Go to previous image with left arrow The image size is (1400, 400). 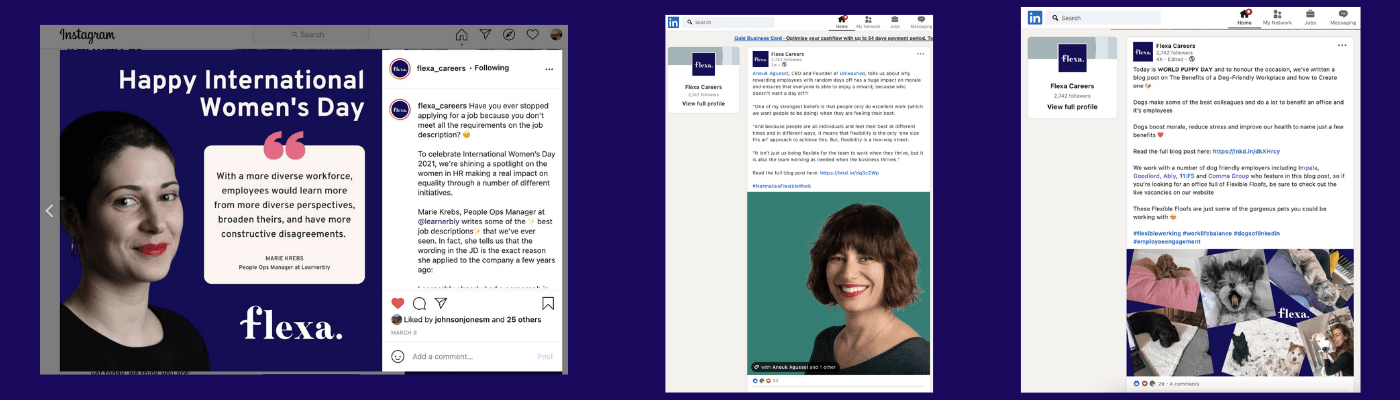tap(48, 210)
